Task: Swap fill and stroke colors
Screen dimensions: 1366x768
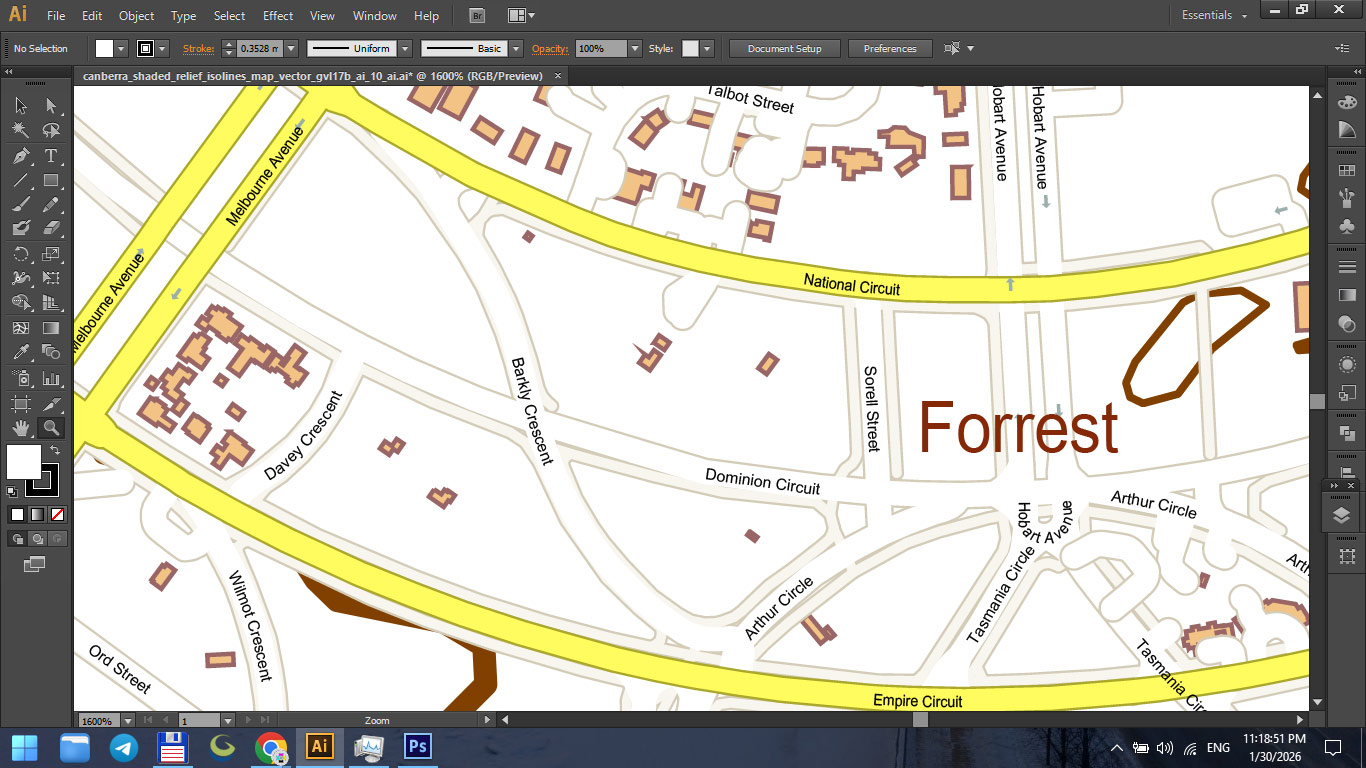Action: (55, 451)
